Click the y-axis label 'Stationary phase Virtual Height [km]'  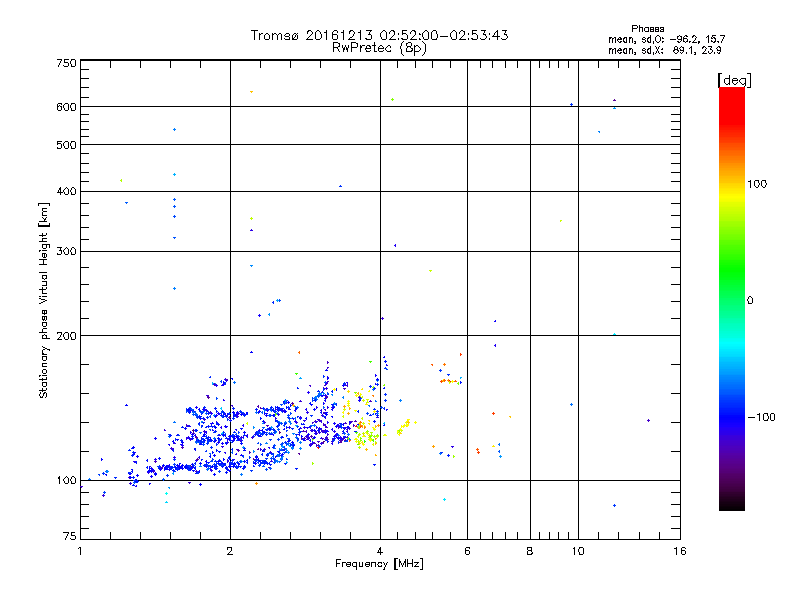[x=44, y=300]
